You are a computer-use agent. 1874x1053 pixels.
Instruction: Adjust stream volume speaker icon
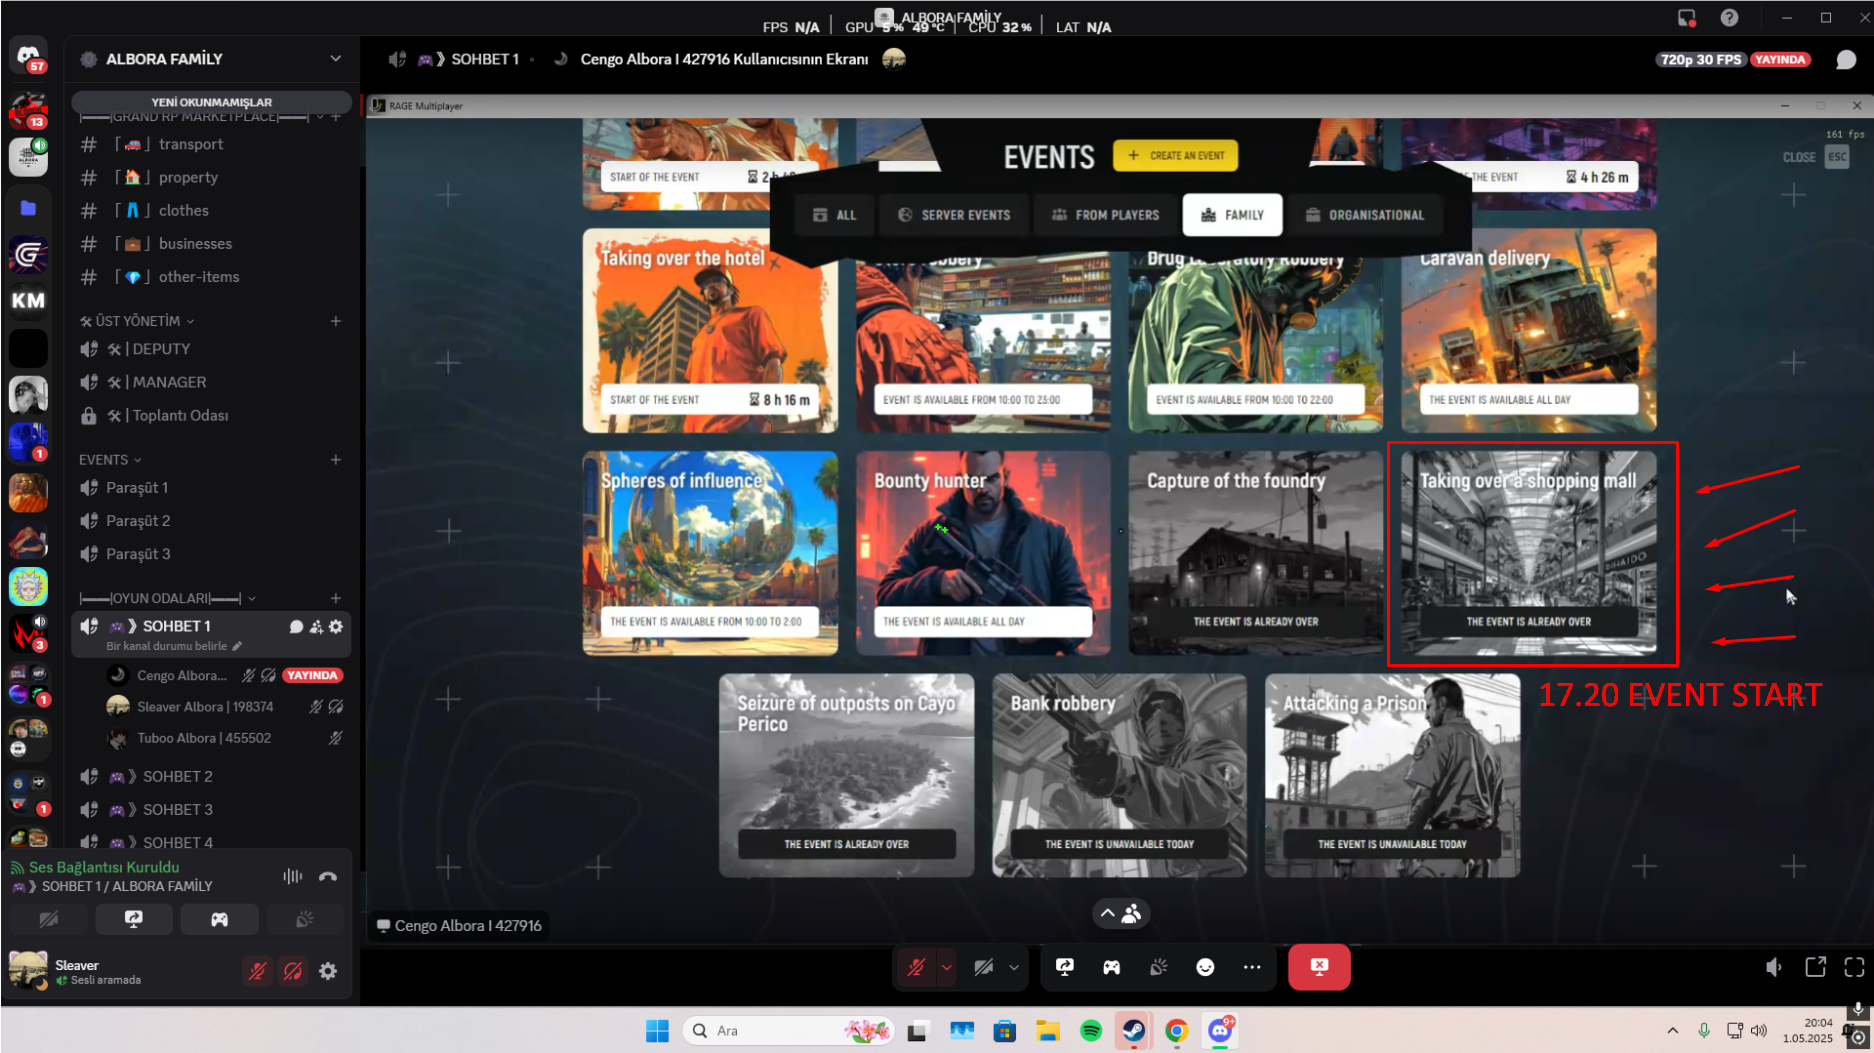tap(1774, 967)
